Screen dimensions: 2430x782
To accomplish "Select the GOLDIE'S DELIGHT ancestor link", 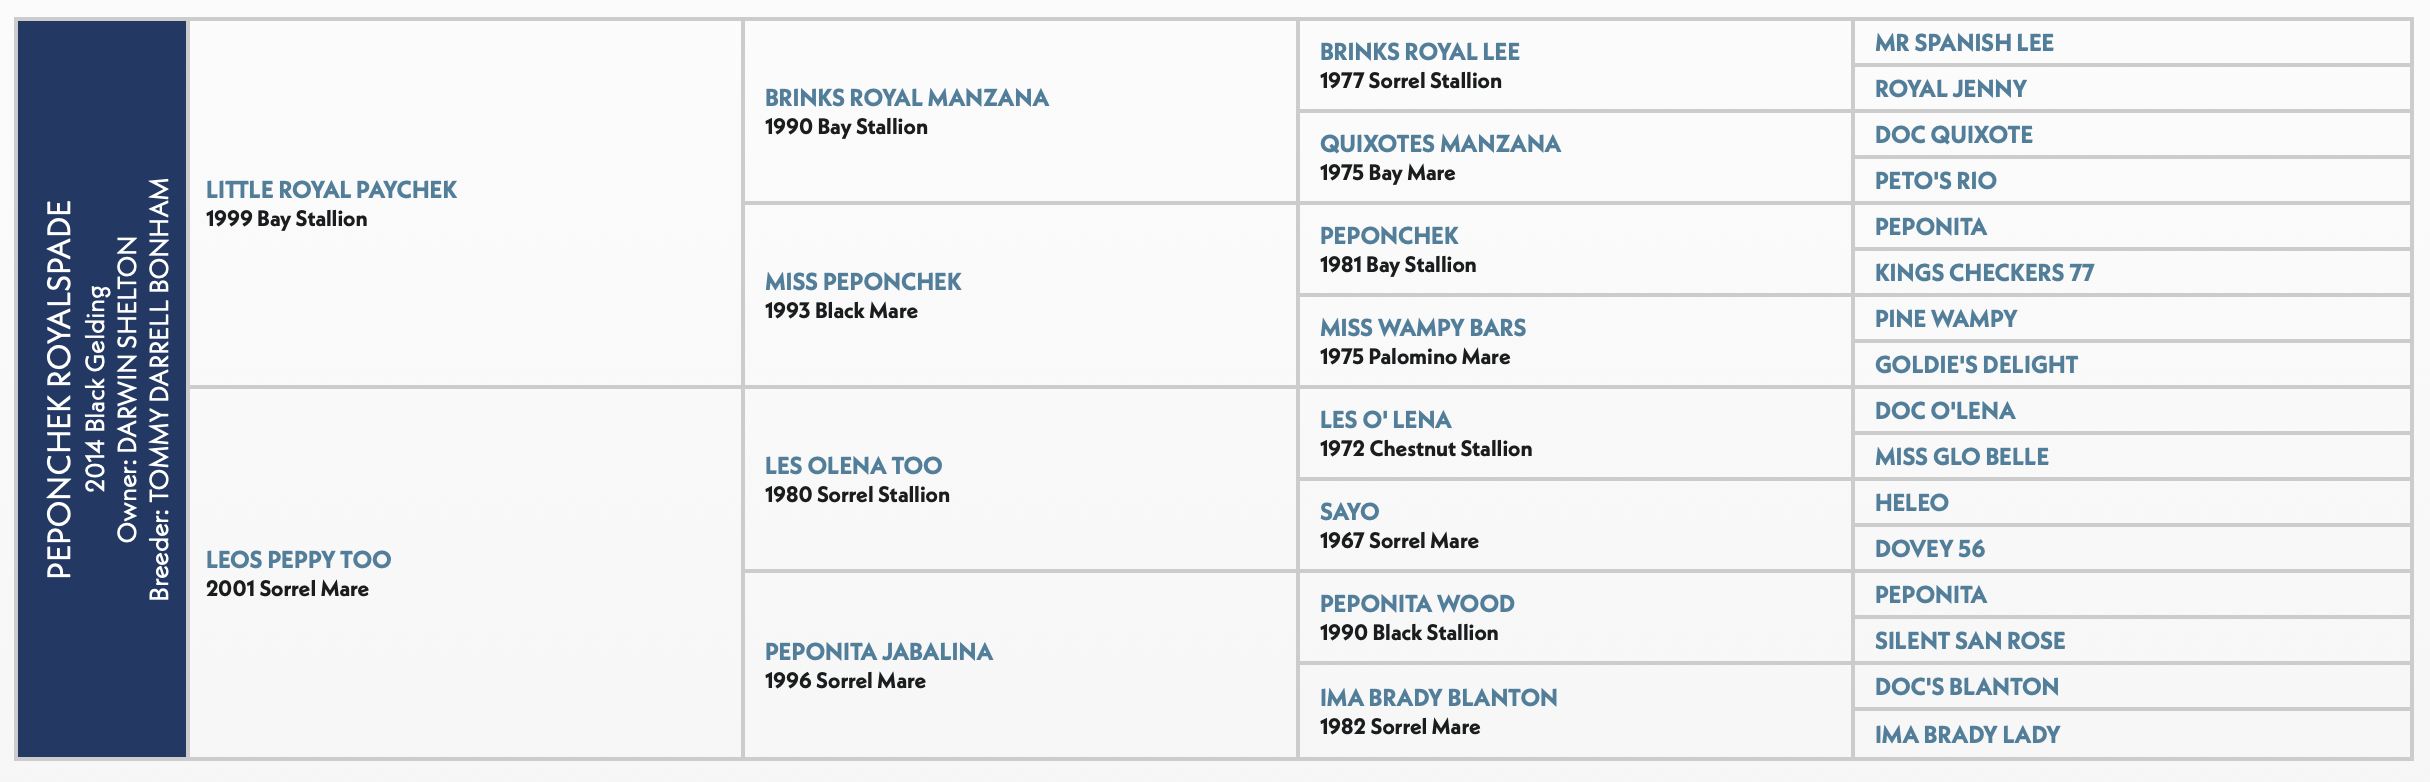I will click(x=1976, y=365).
